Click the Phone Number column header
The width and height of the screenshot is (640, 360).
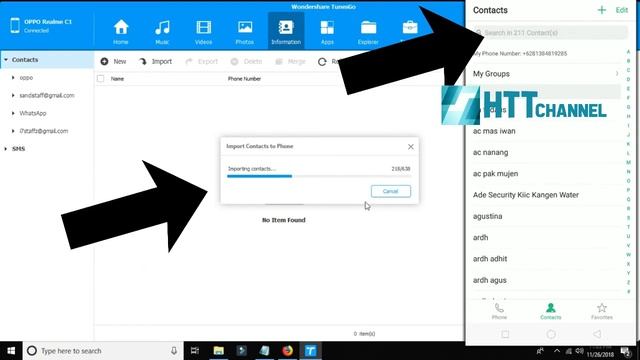click(244, 79)
